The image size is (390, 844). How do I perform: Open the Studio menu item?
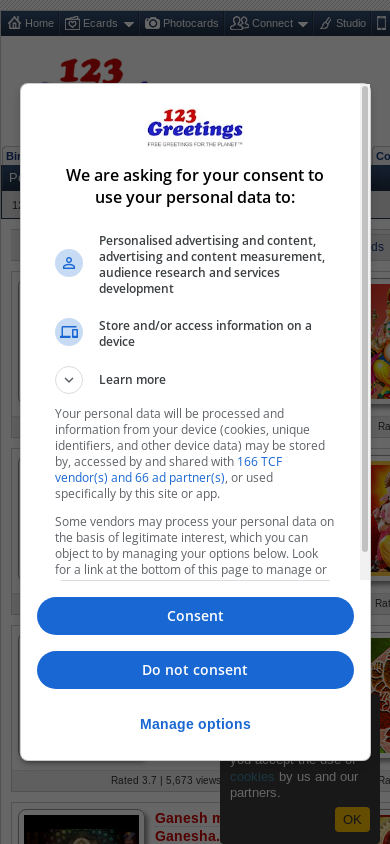click(x=342, y=23)
